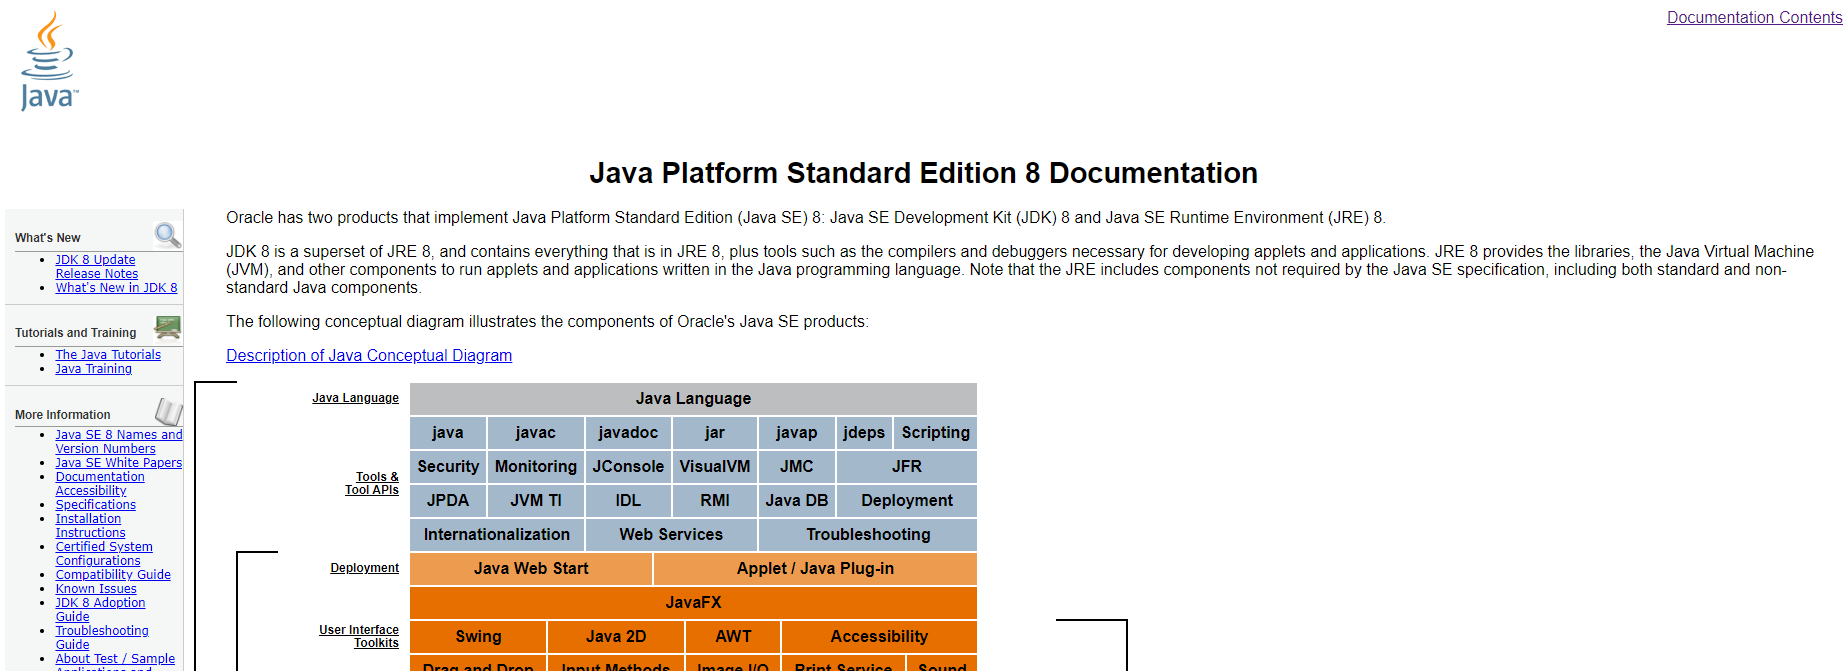Open About Test / Sample link
The image size is (1848, 671).
[x=115, y=658]
